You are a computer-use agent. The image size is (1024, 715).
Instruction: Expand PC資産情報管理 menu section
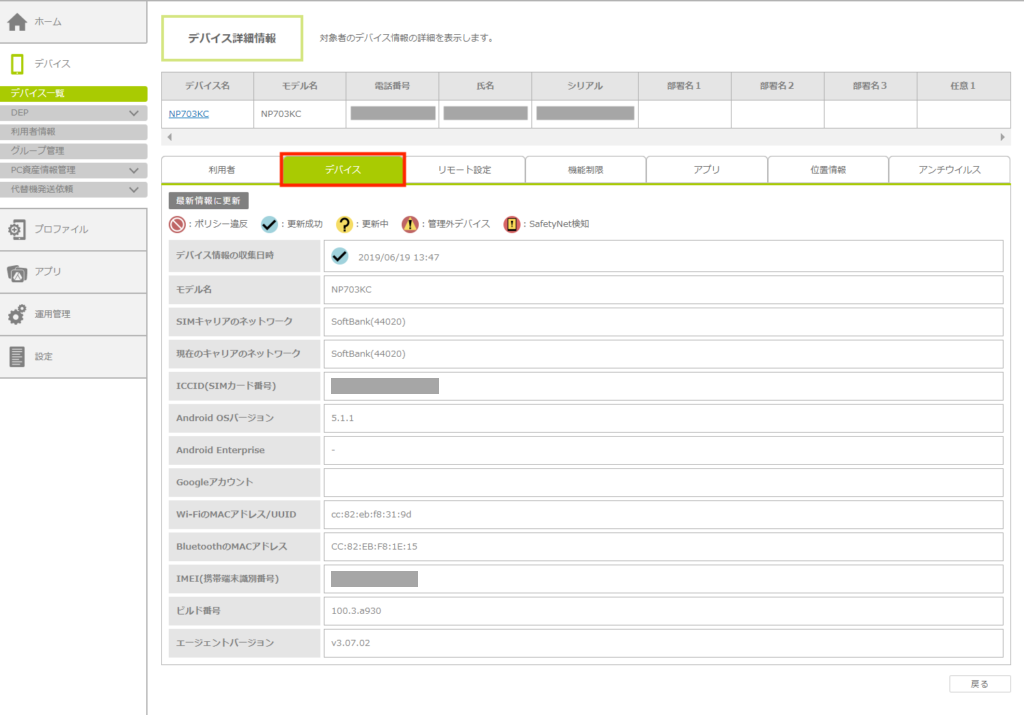click(134, 170)
